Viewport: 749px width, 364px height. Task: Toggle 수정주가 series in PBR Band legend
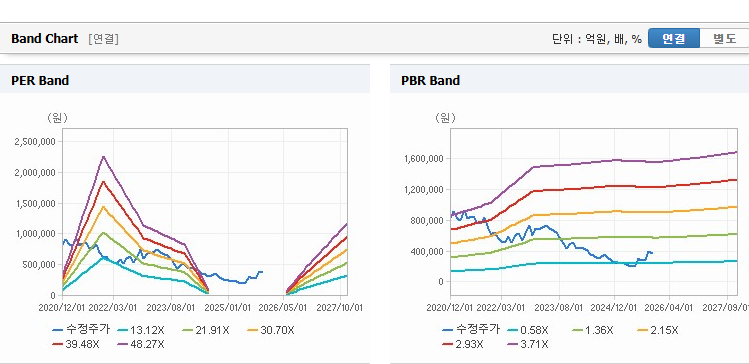[471, 330]
